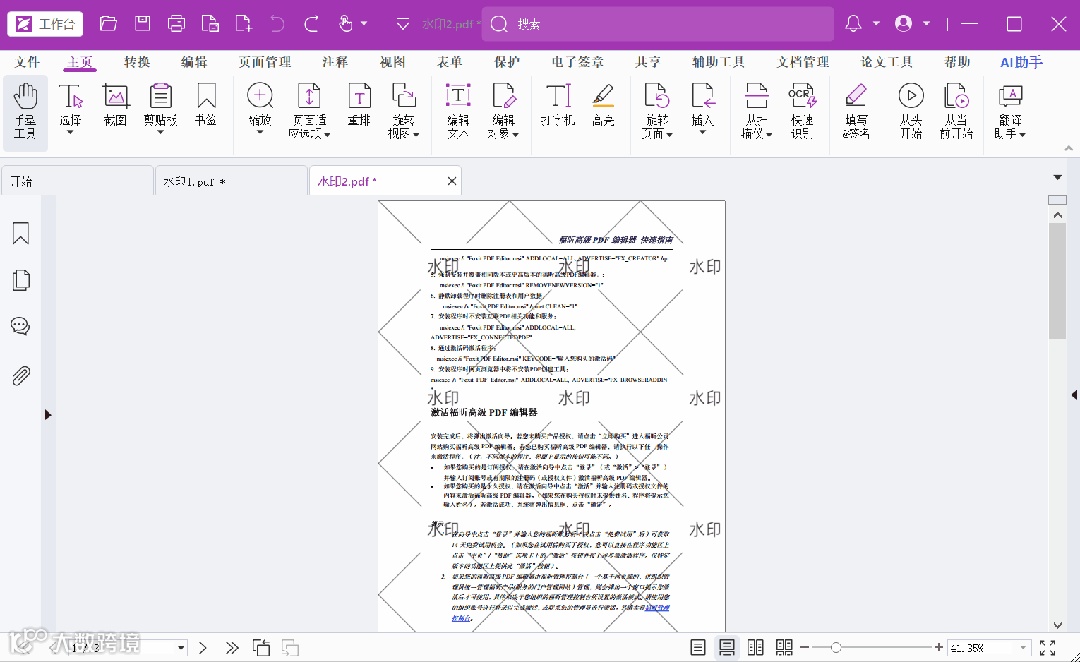Click the Quick OCR recognition tool
This screenshot has width=1080, height=662.
(802, 110)
